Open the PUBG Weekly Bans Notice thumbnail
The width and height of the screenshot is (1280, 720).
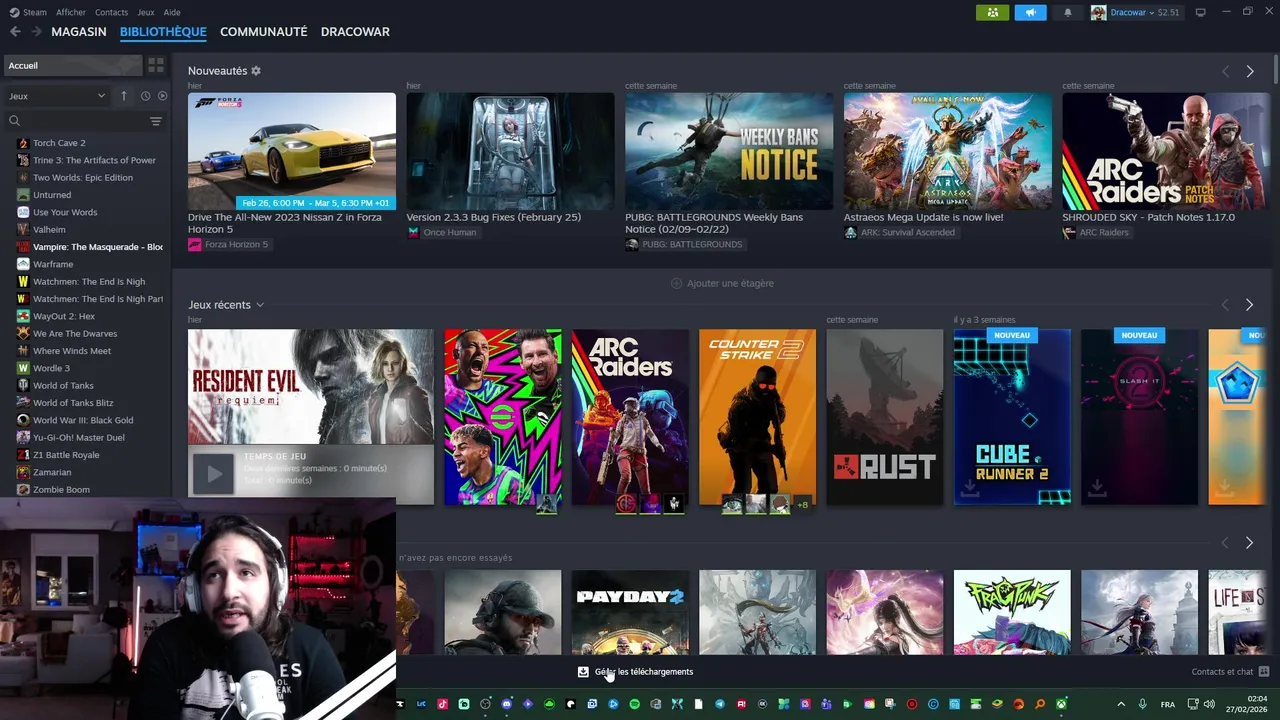729,151
